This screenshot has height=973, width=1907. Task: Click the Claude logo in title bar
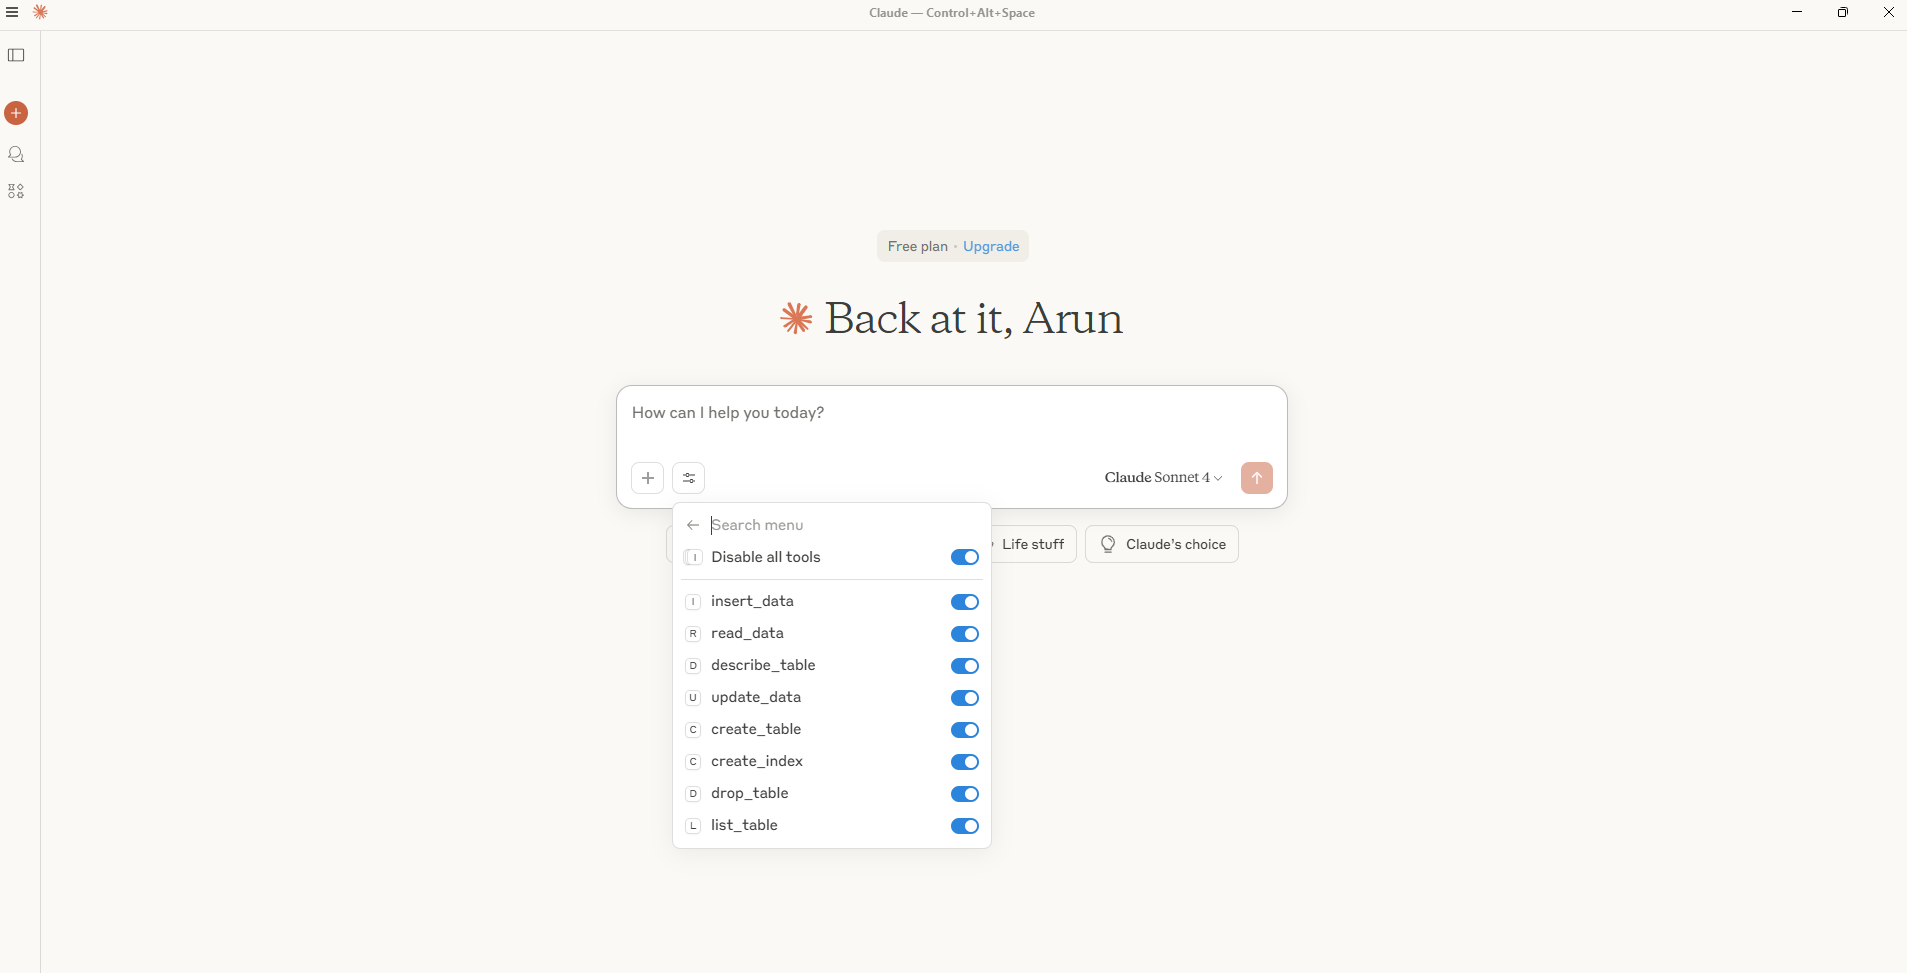click(x=40, y=12)
